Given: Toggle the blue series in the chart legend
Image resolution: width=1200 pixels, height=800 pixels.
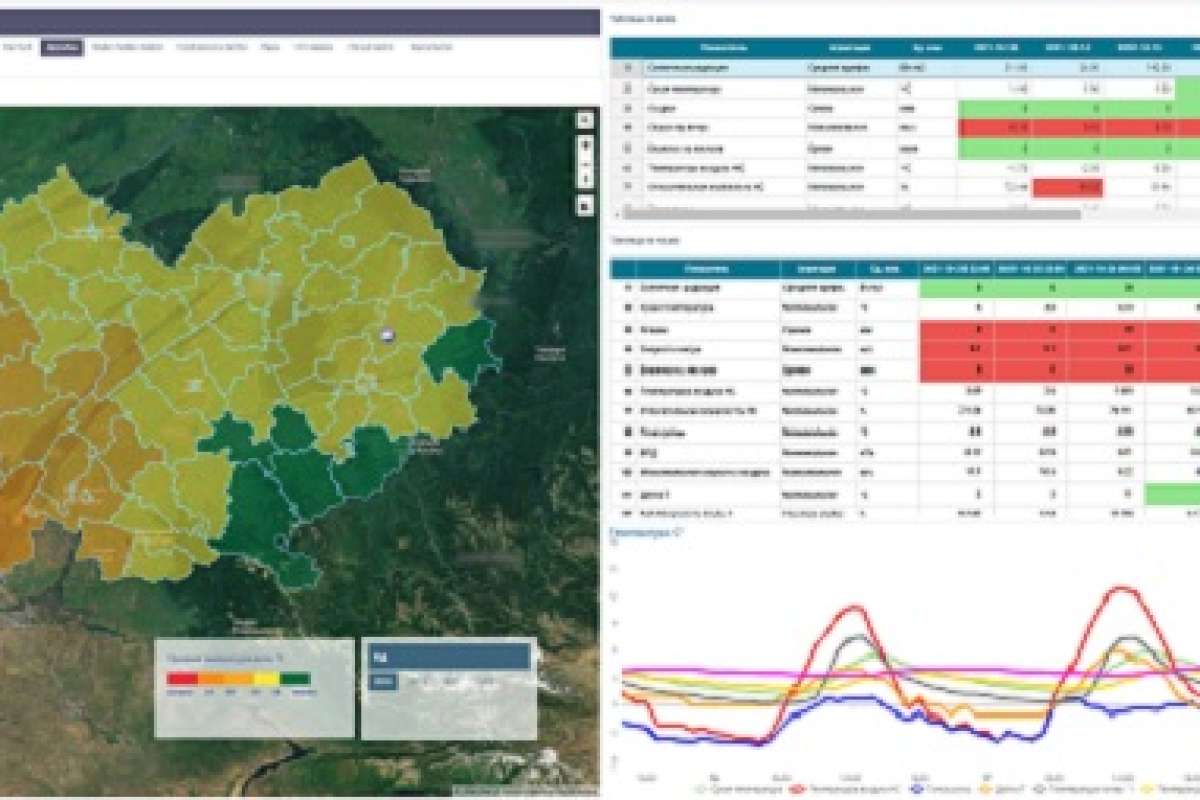Looking at the screenshot, I should click(917, 789).
